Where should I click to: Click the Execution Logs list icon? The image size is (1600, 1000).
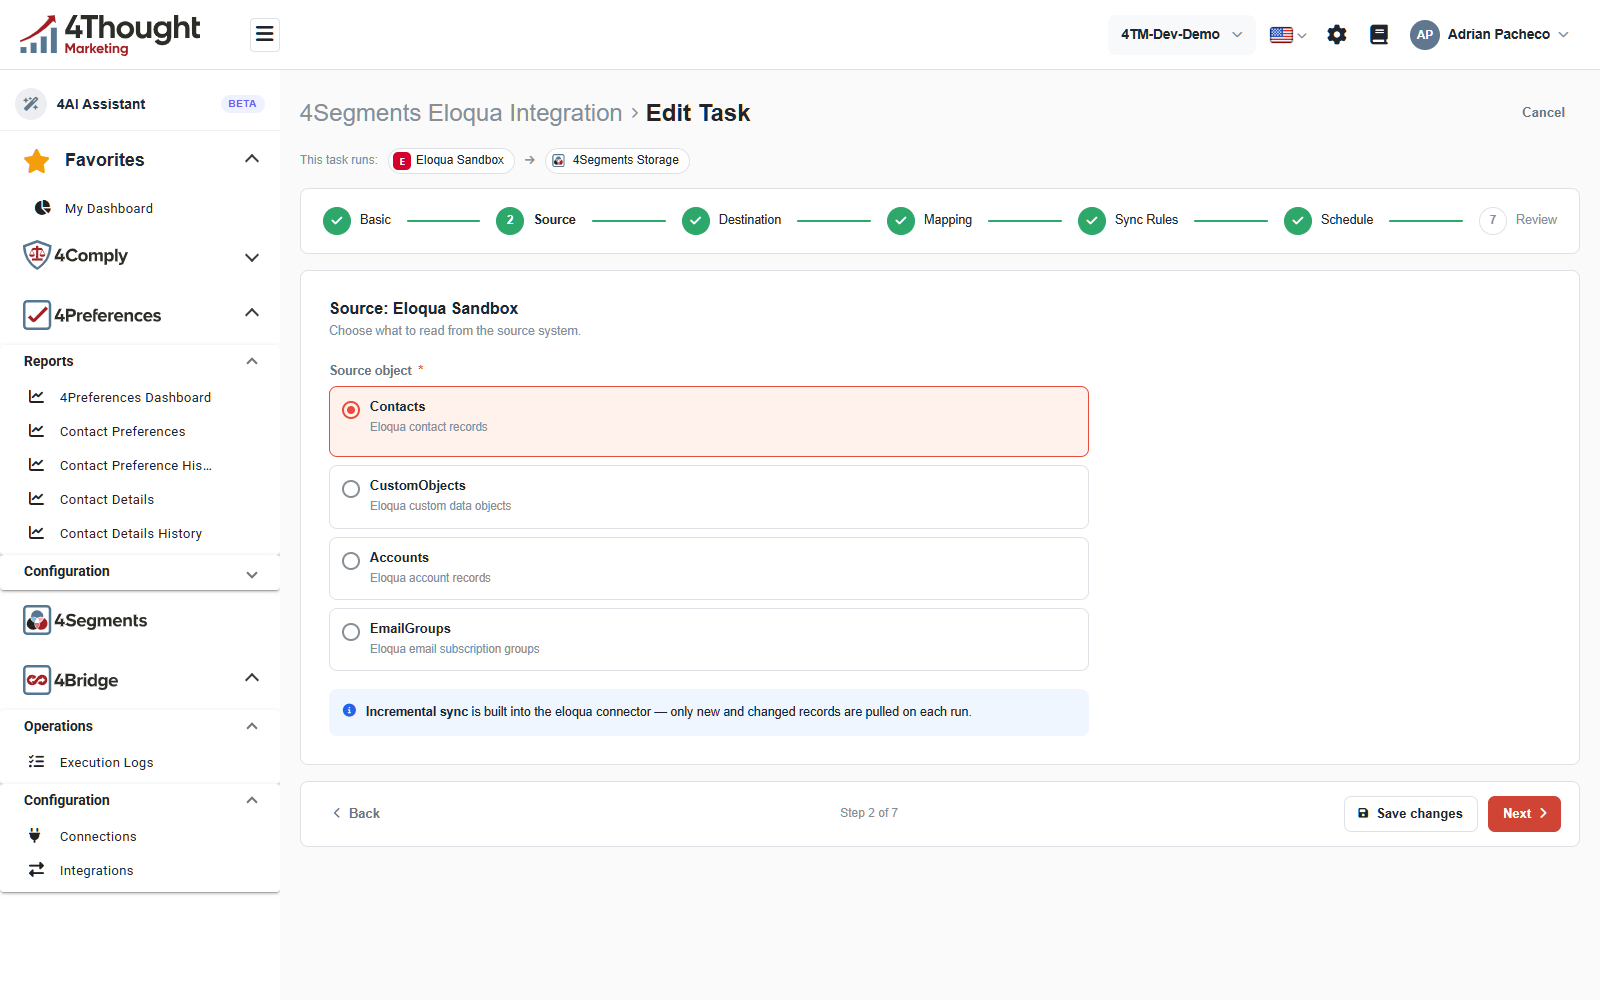[x=37, y=762]
